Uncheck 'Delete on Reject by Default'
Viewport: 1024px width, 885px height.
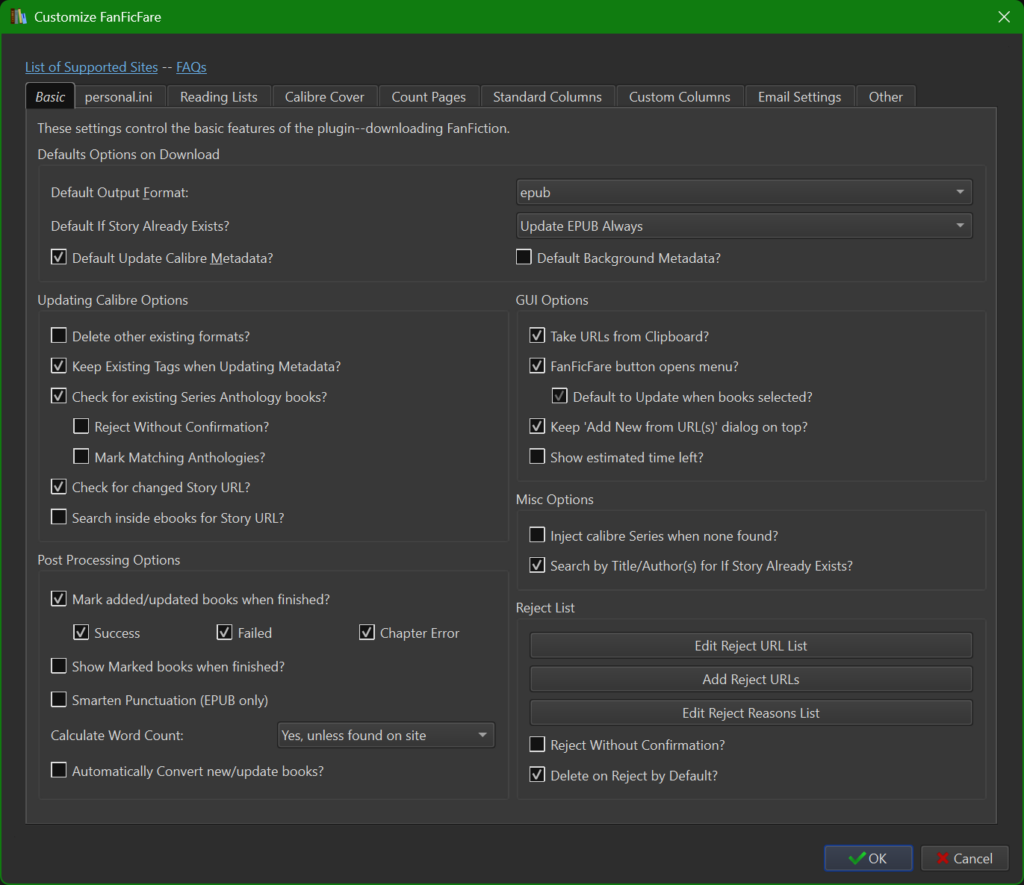[x=537, y=775]
